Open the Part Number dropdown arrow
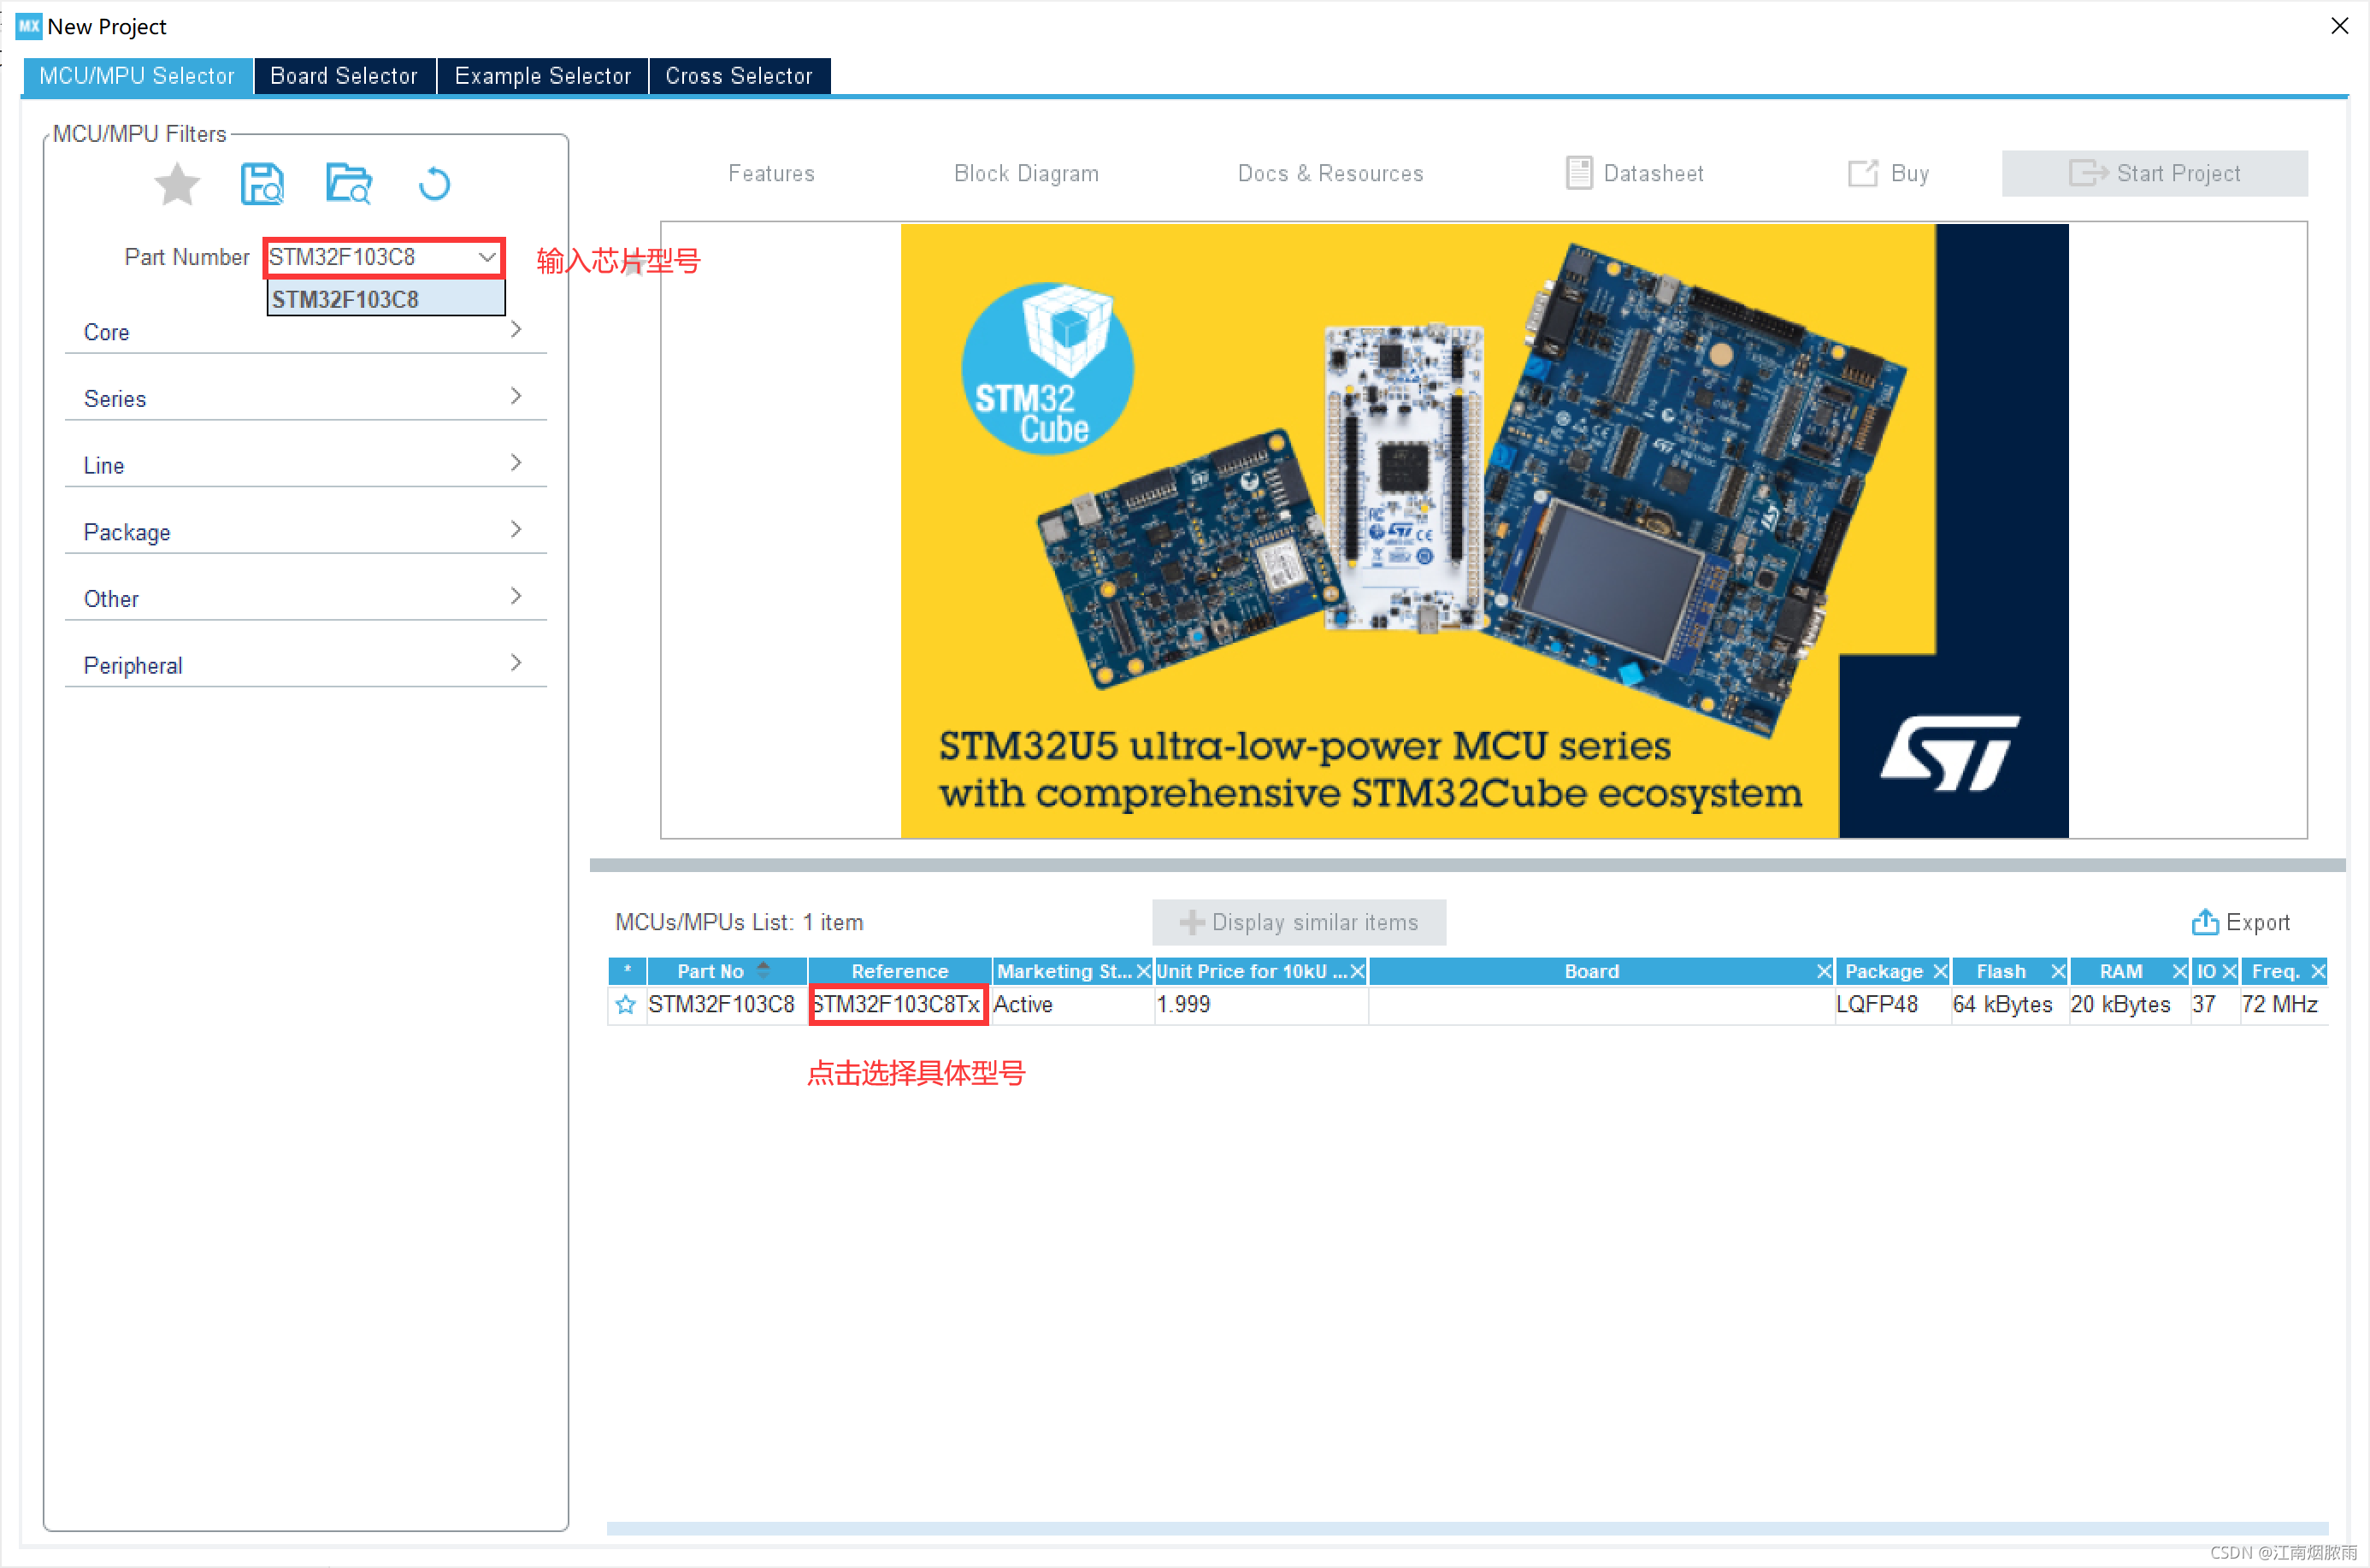Viewport: 2370px width, 1568px height. pos(487,257)
